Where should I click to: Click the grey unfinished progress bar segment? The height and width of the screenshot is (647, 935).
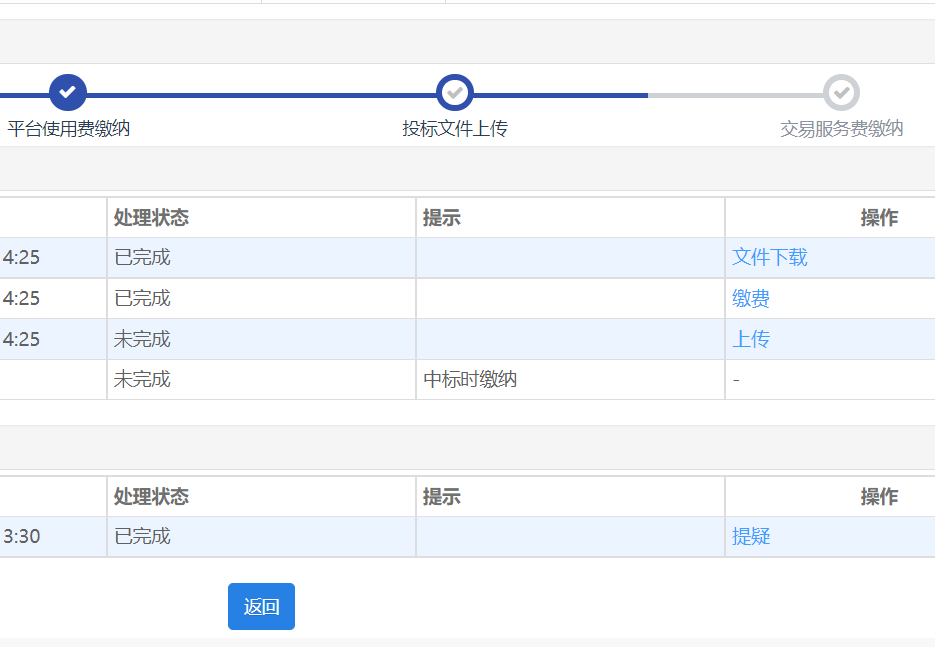[735, 95]
